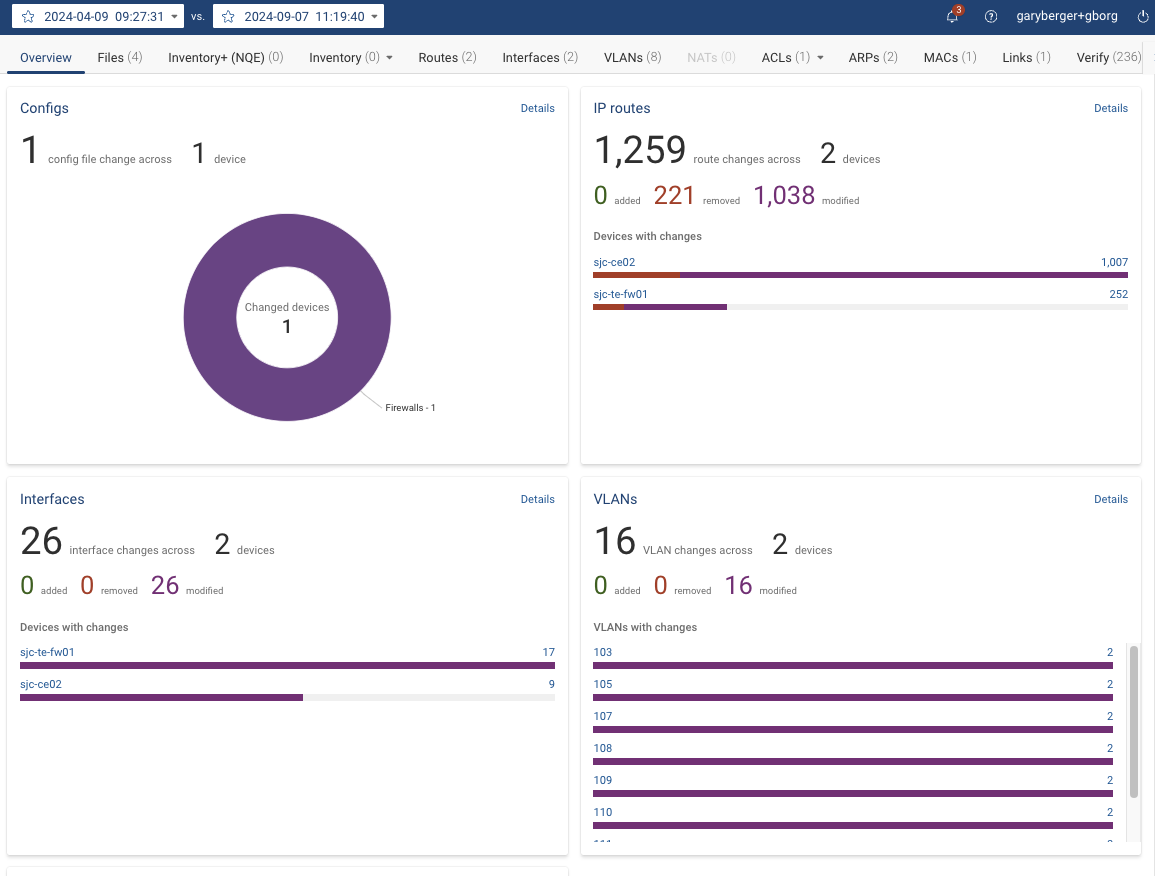The image size is (1155, 876).
Task: Open Details link in Configs panel
Action: [537, 108]
